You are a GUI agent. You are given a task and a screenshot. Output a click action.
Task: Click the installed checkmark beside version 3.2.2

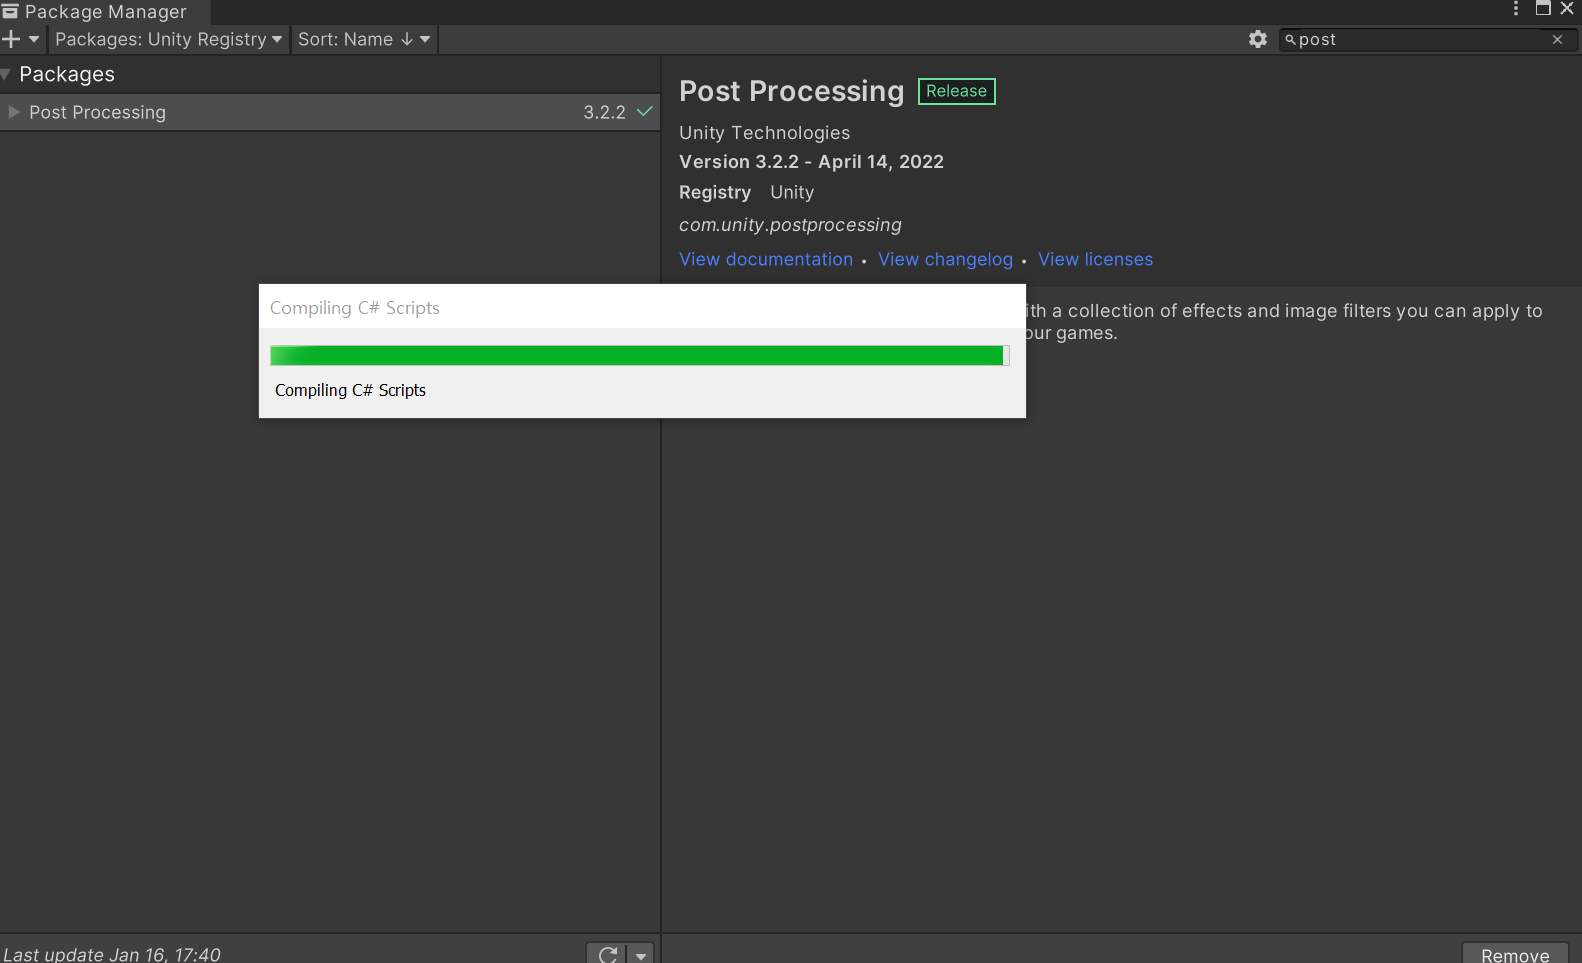coord(645,111)
